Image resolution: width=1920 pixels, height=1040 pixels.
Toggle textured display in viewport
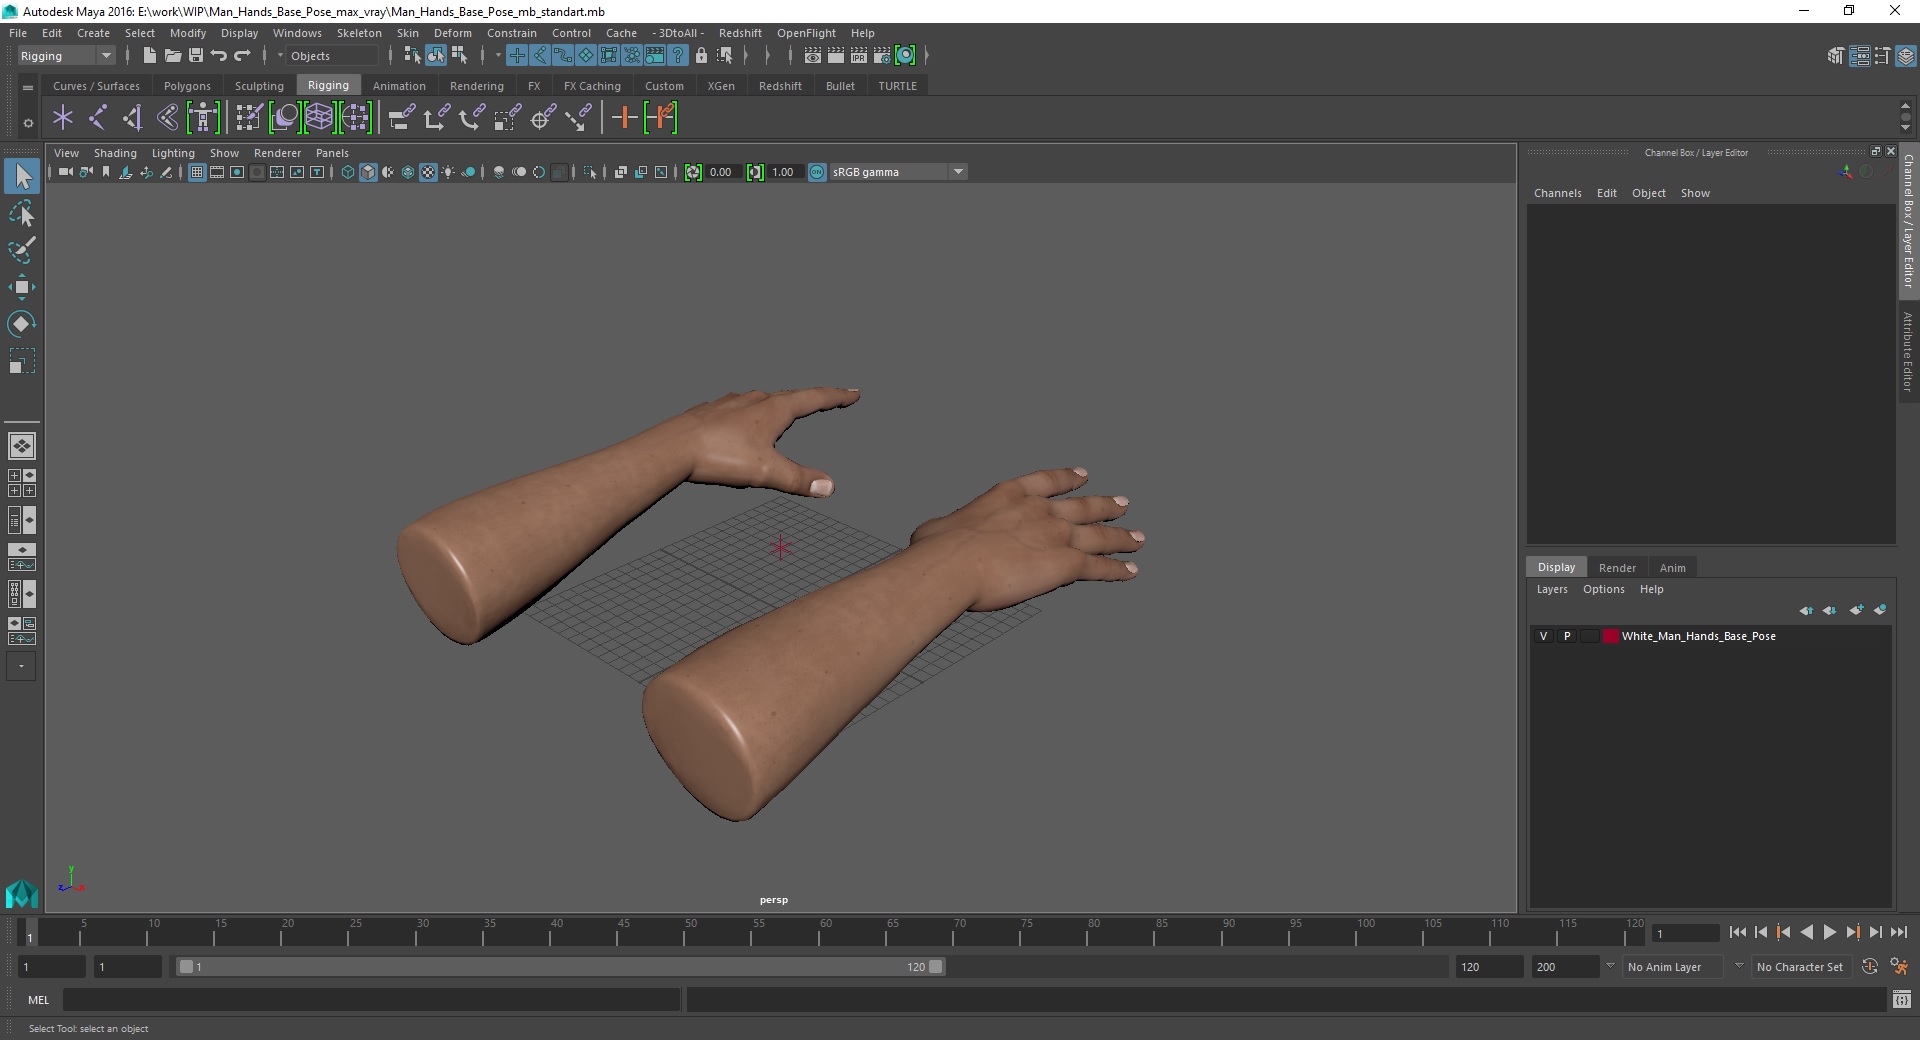(x=428, y=173)
